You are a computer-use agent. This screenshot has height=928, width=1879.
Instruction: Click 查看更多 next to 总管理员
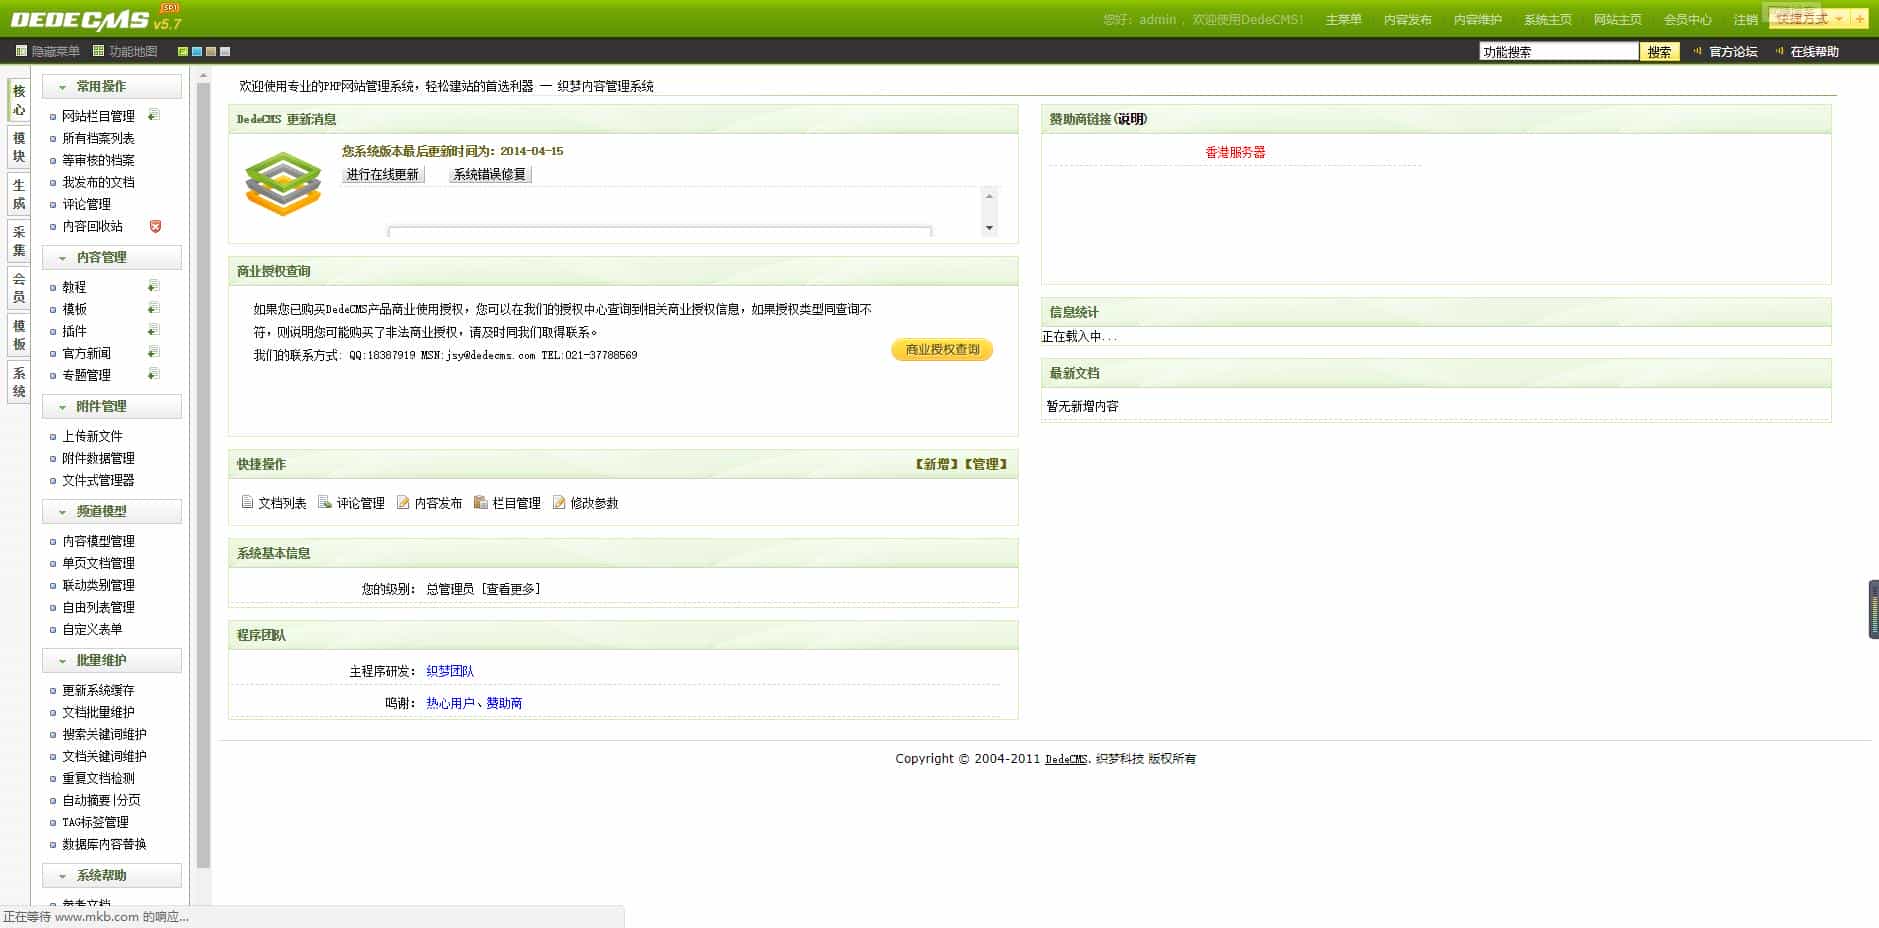pyautogui.click(x=512, y=589)
